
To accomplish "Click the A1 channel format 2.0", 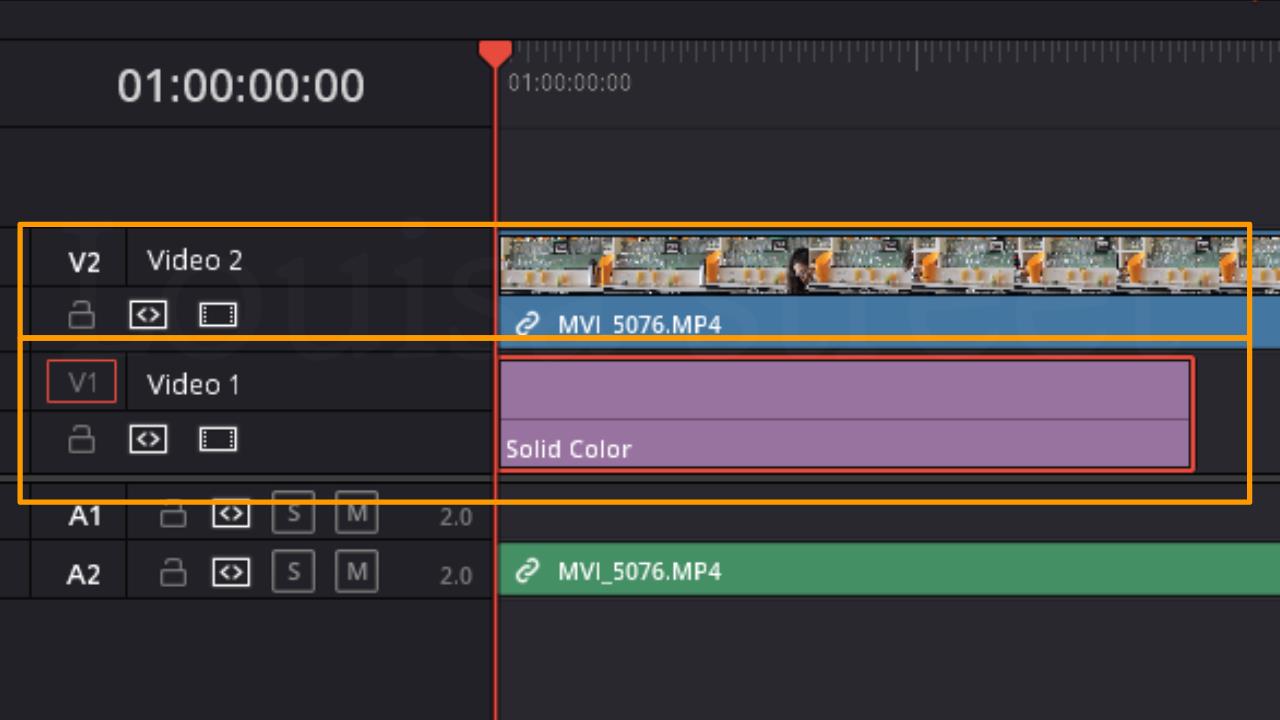I will (x=455, y=517).
